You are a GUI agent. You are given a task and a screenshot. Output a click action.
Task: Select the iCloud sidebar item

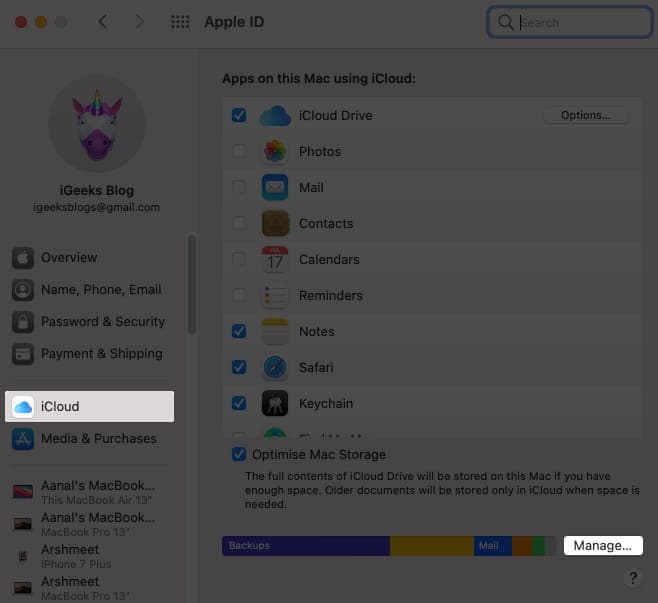(x=89, y=407)
